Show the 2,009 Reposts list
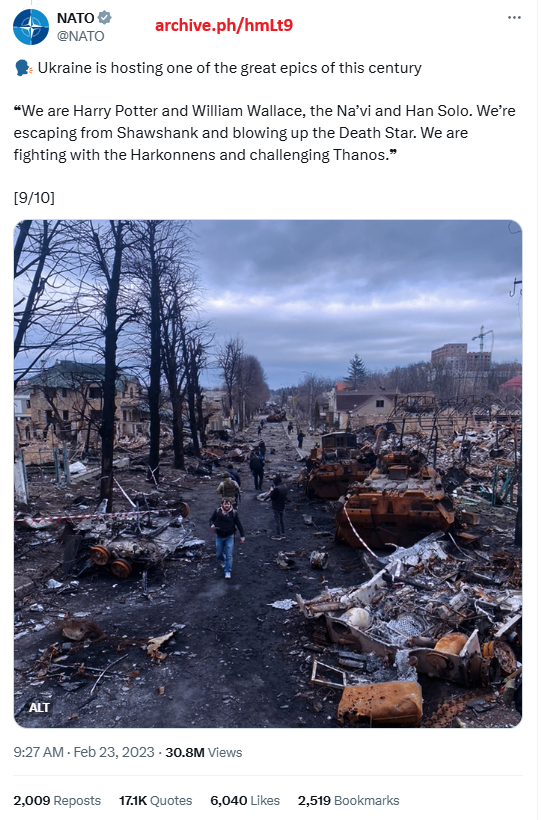Image resolution: width=541 pixels, height=820 pixels. click(x=57, y=801)
